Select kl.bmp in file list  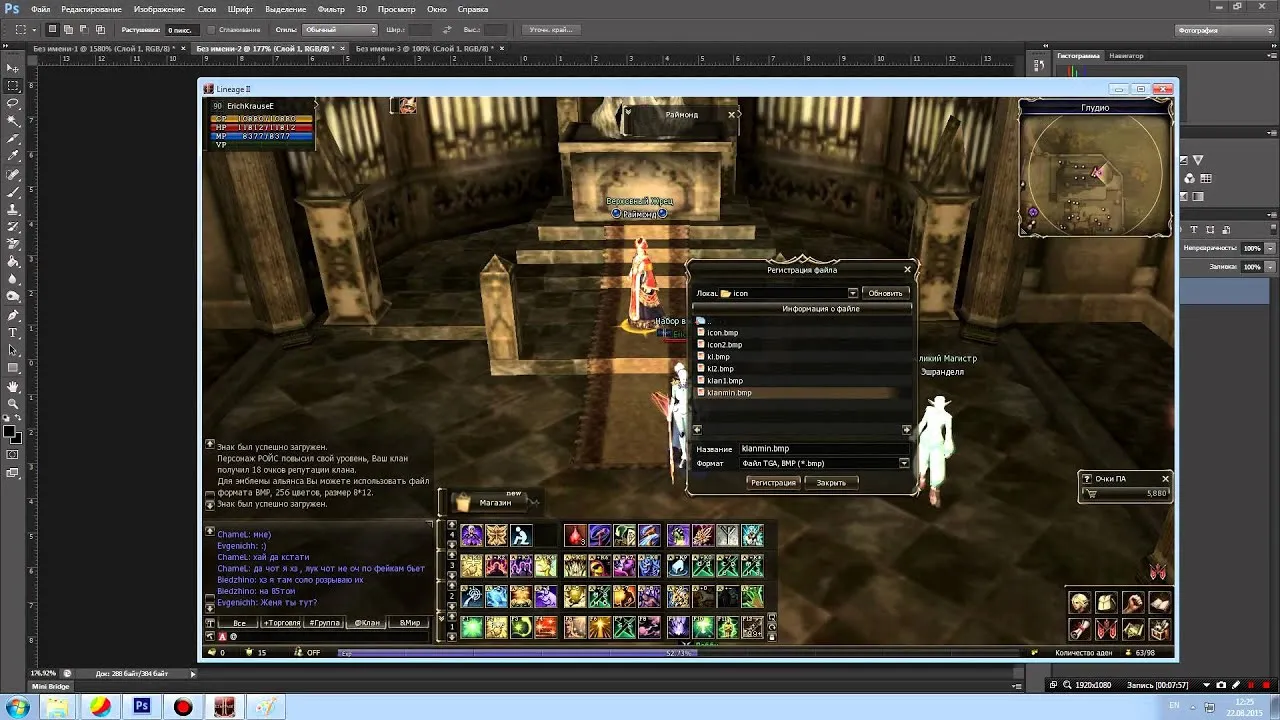pyautogui.click(x=719, y=357)
